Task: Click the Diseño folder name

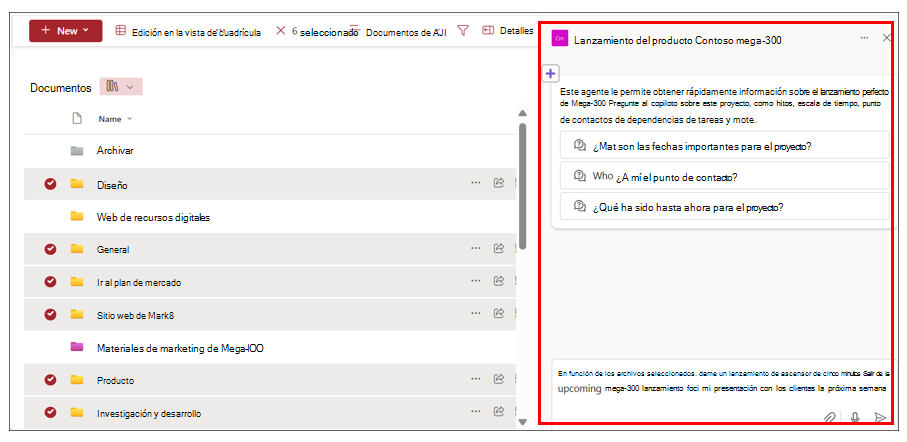Action: (112, 185)
